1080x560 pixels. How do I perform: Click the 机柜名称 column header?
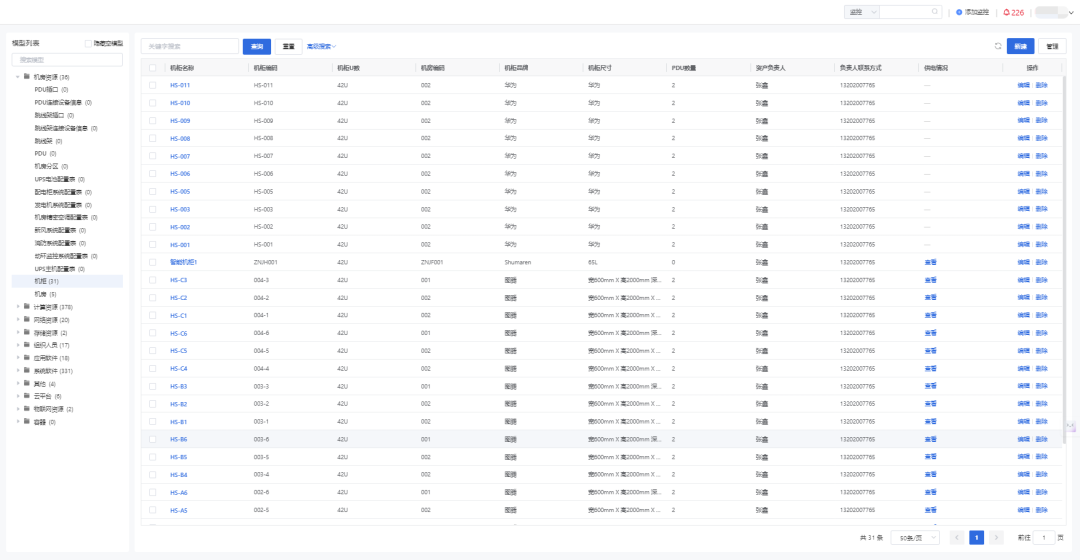tap(182, 68)
